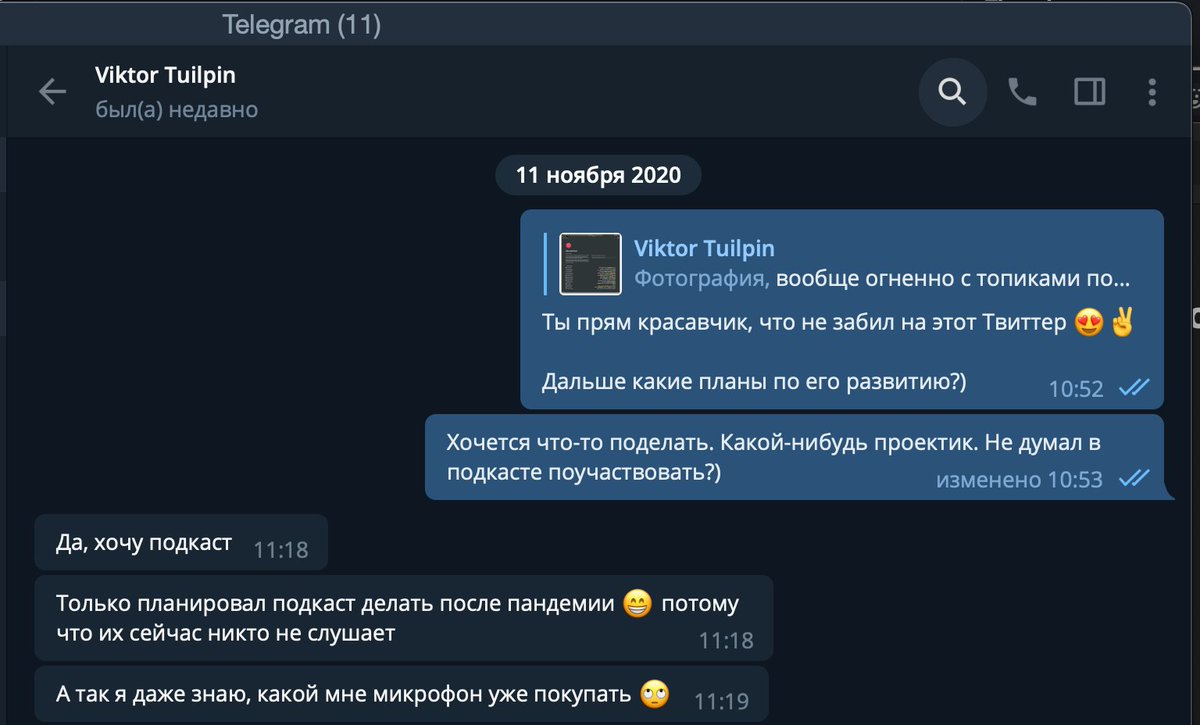This screenshot has height=725, width=1200.
Task: Click the quoted photo thumbnail in reply
Action: [x=590, y=263]
